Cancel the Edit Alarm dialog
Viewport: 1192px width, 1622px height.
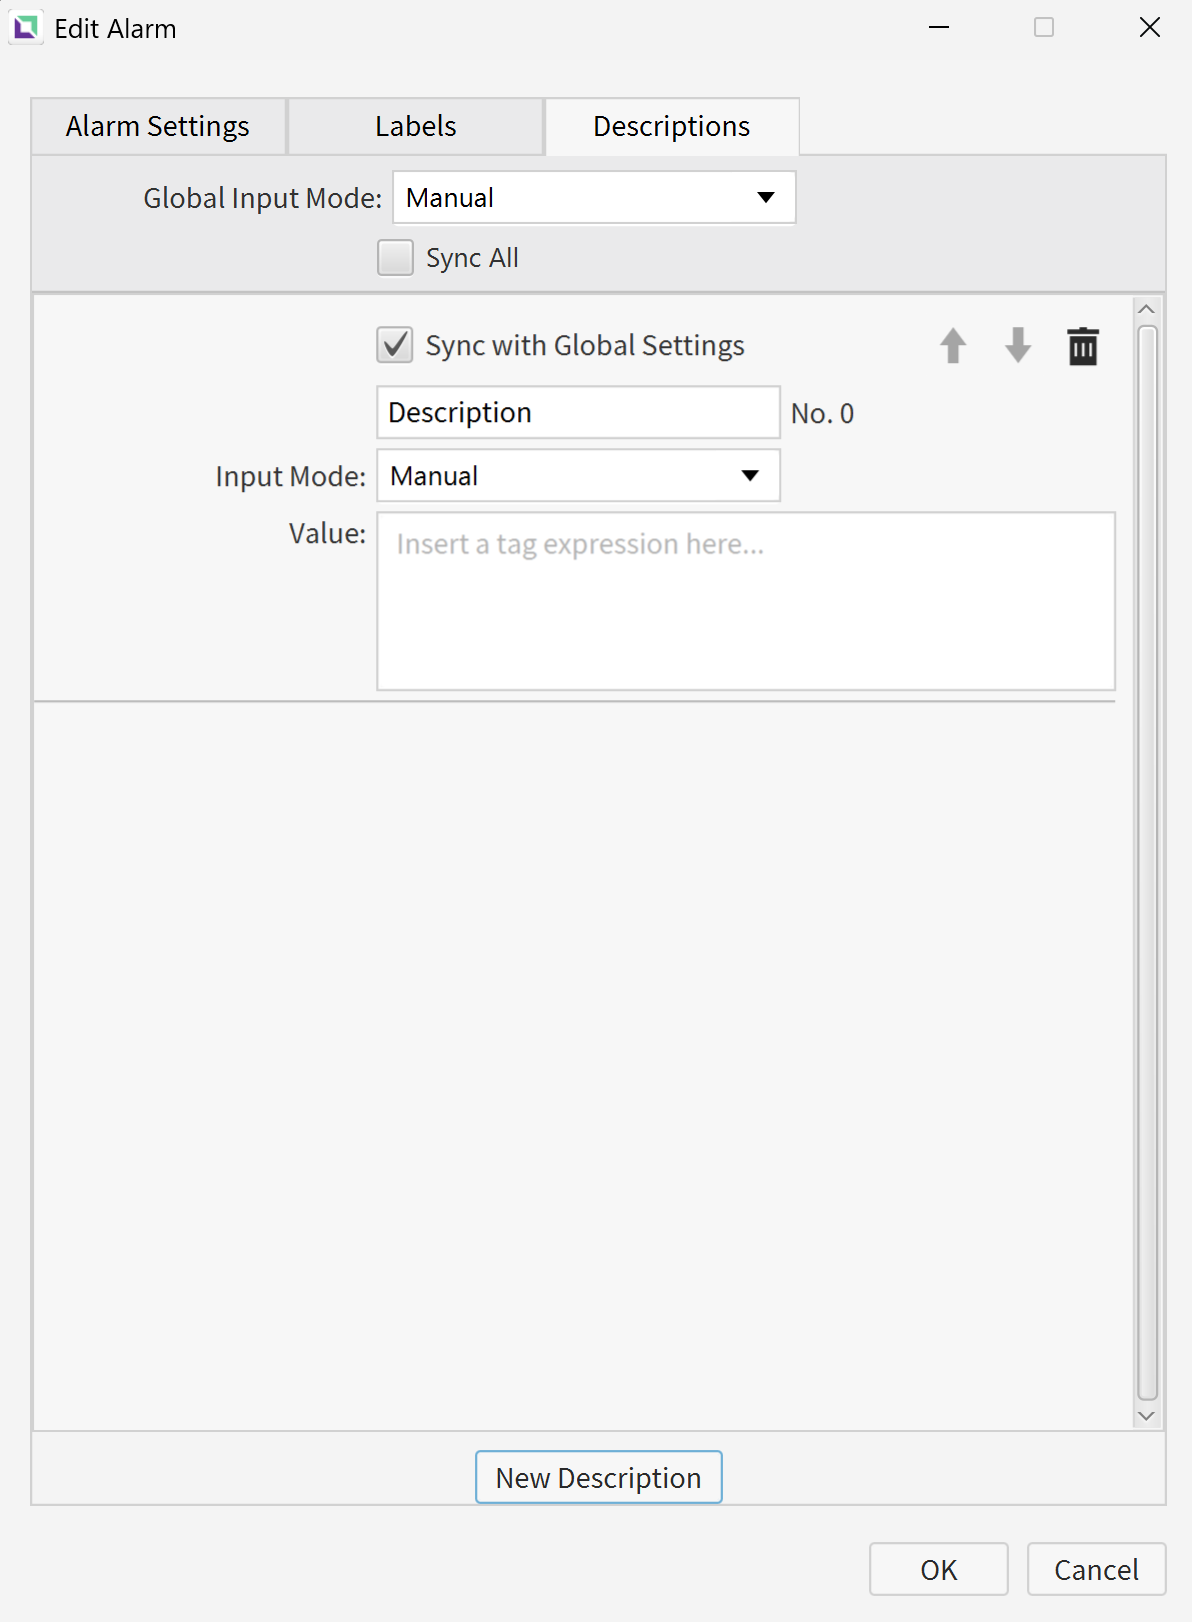(x=1097, y=1569)
